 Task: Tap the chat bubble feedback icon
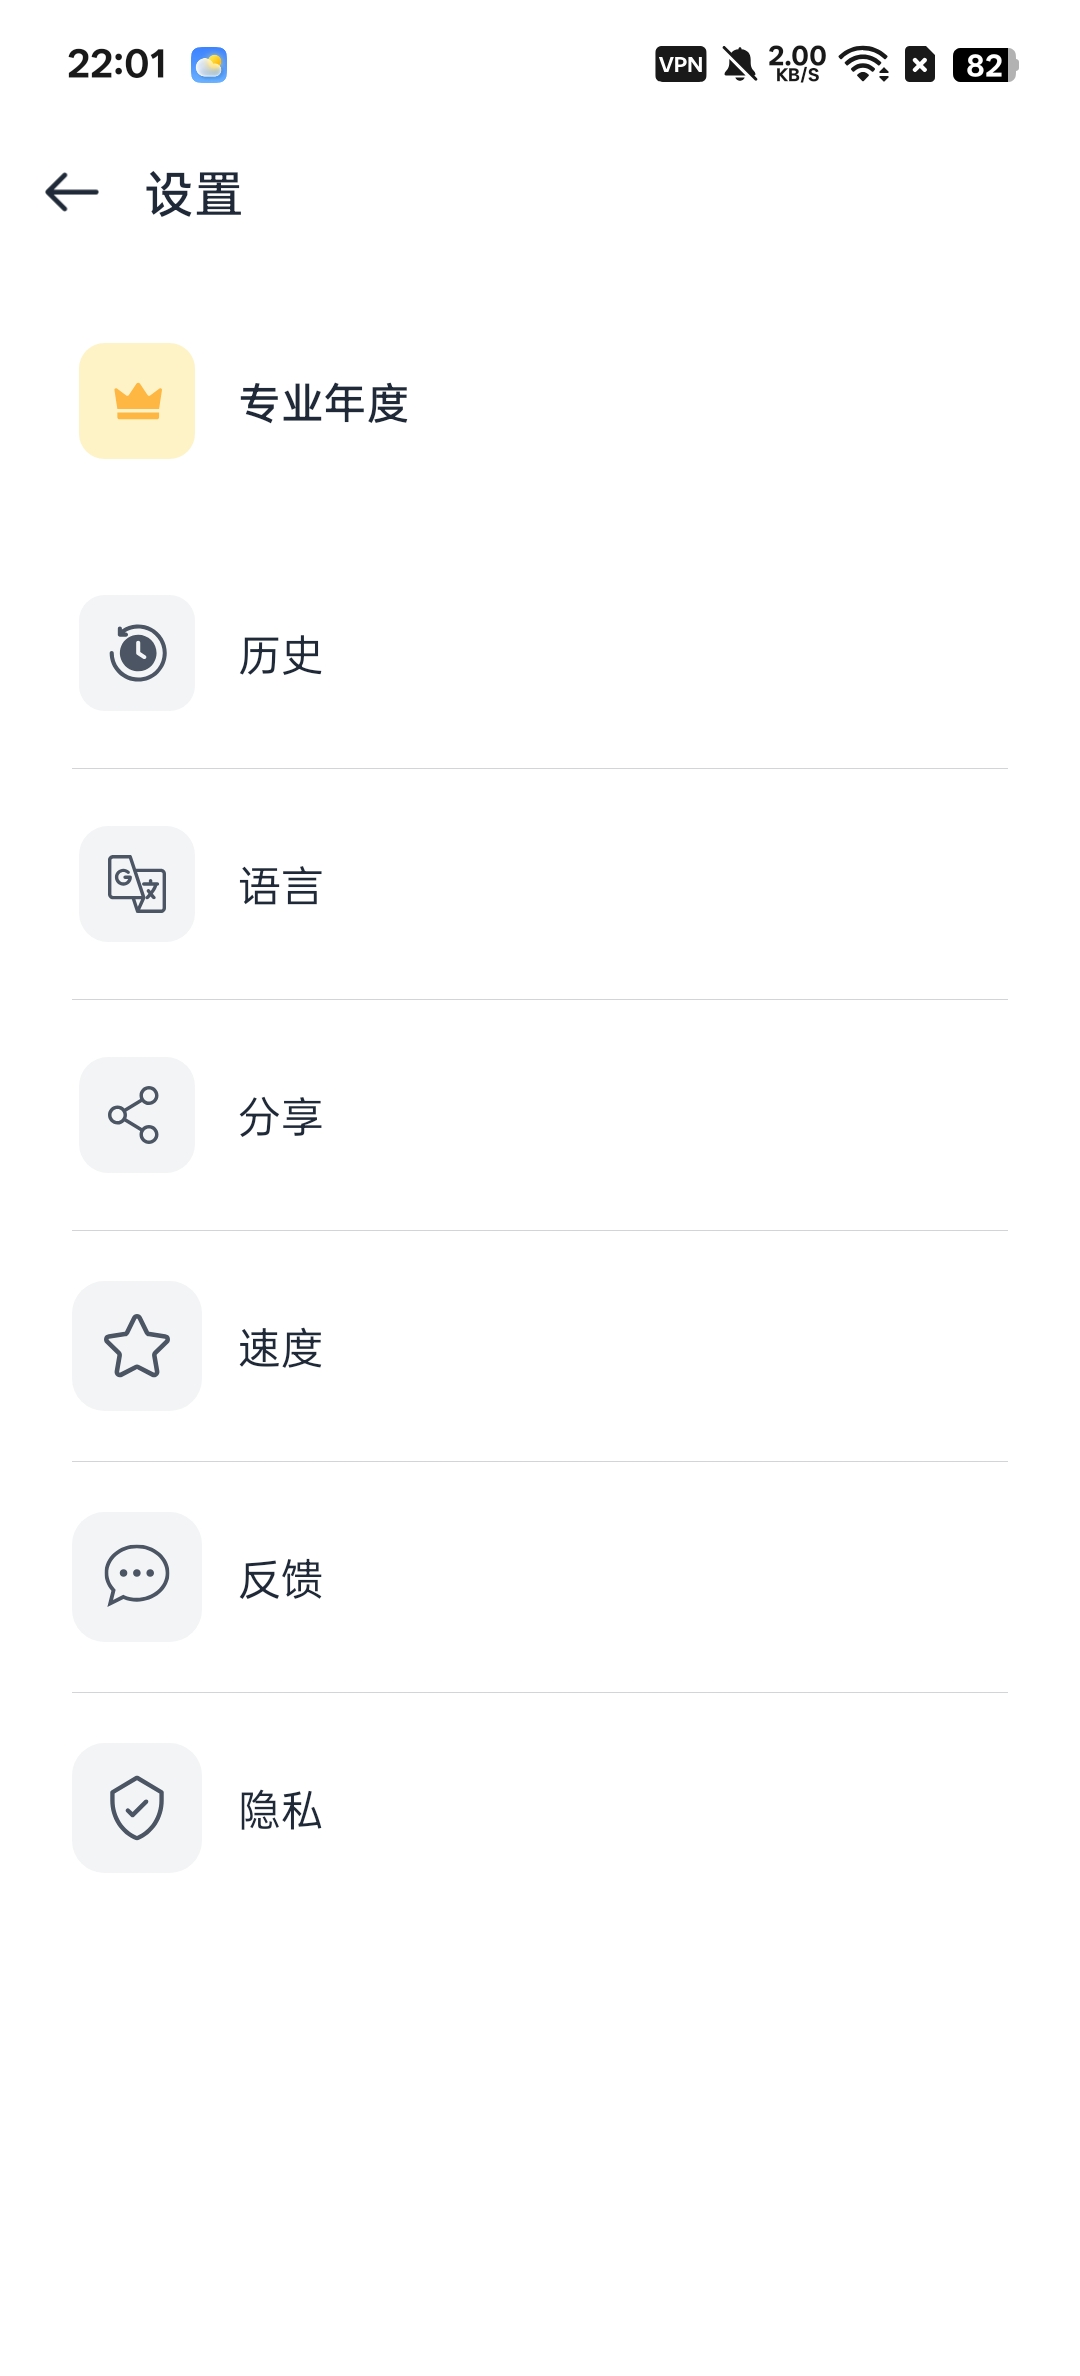point(137,1577)
